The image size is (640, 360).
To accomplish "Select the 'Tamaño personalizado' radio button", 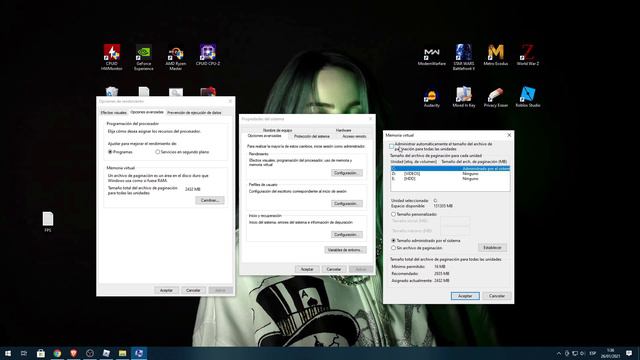I will click(393, 214).
